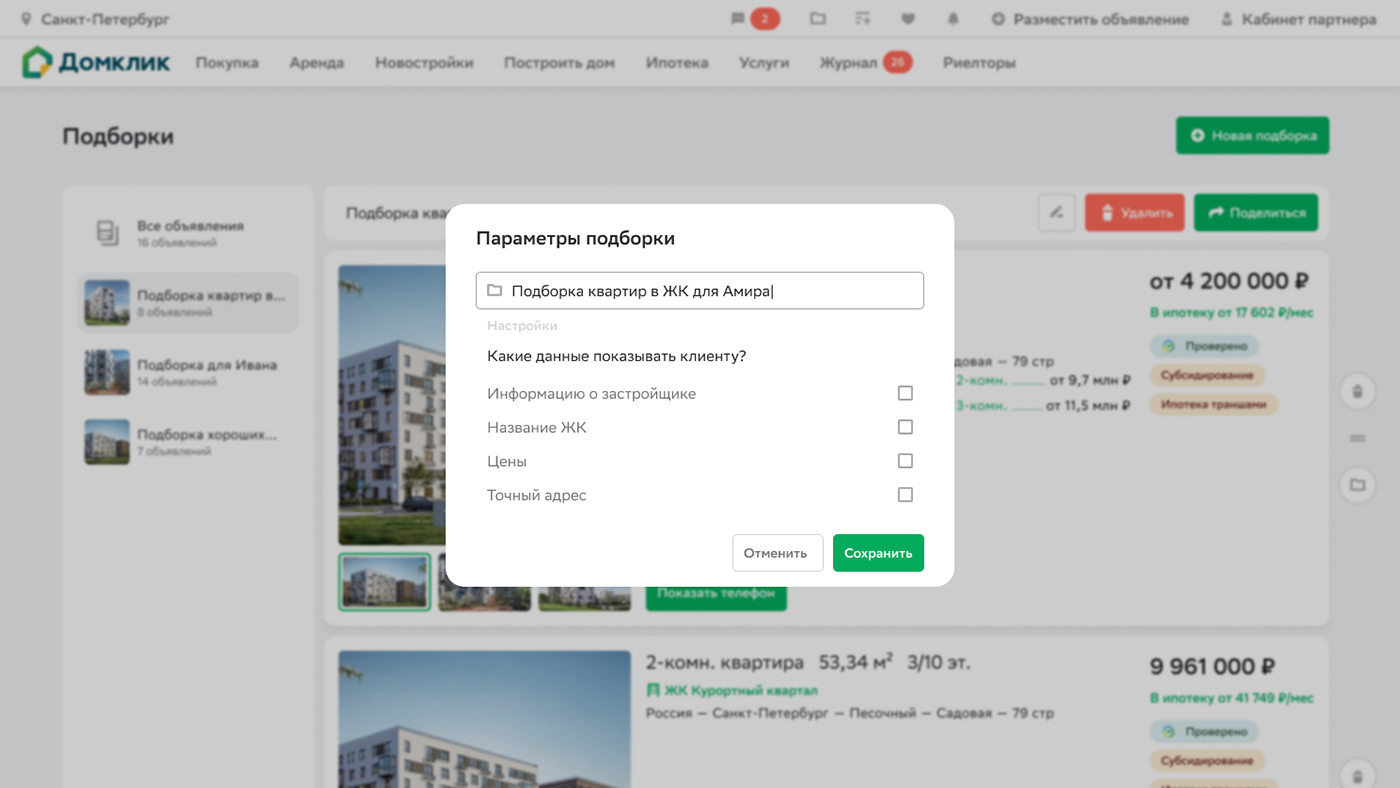The image size is (1400, 788).
Task: Click the pencil edit icon for the collection
Action: (x=1056, y=212)
